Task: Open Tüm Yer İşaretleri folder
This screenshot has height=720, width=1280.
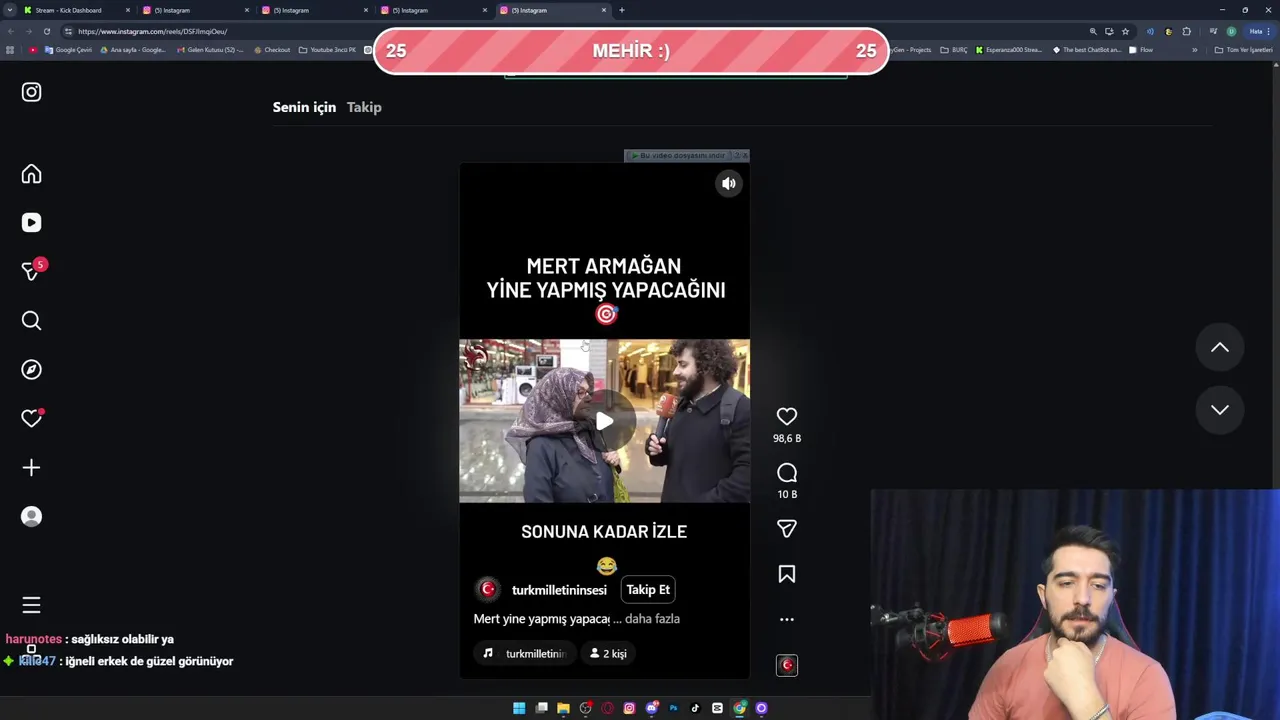Action: (1243, 50)
